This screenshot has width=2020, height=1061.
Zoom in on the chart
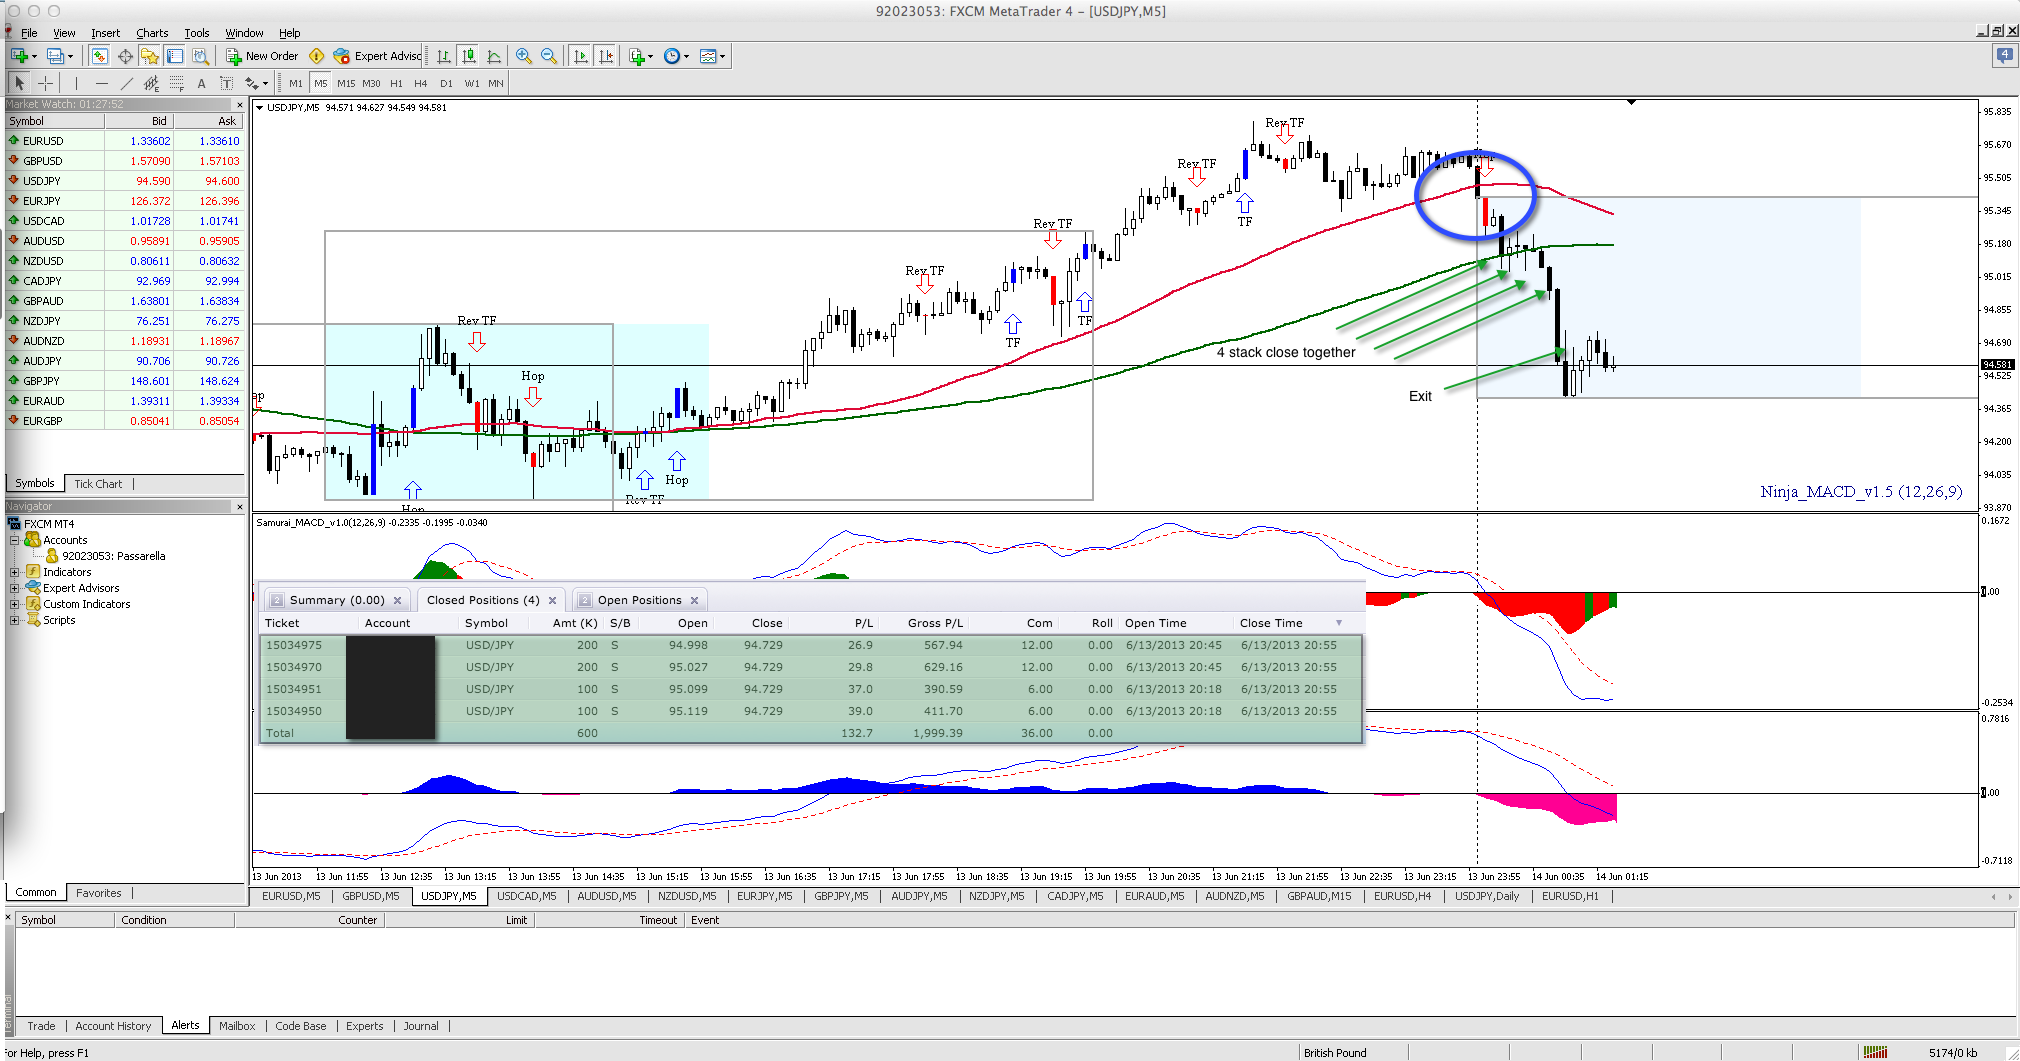click(x=523, y=56)
